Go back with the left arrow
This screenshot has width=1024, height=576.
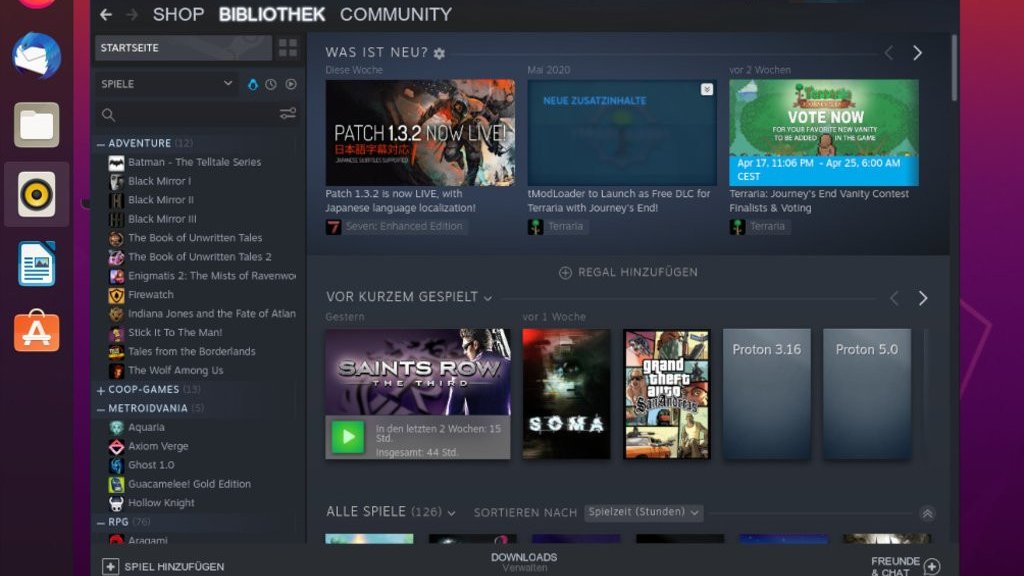click(x=106, y=15)
